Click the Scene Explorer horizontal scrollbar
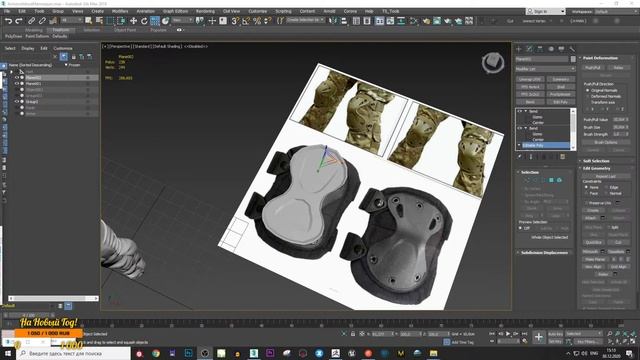Image resolution: width=640 pixels, height=360 pixels. [x=53, y=298]
